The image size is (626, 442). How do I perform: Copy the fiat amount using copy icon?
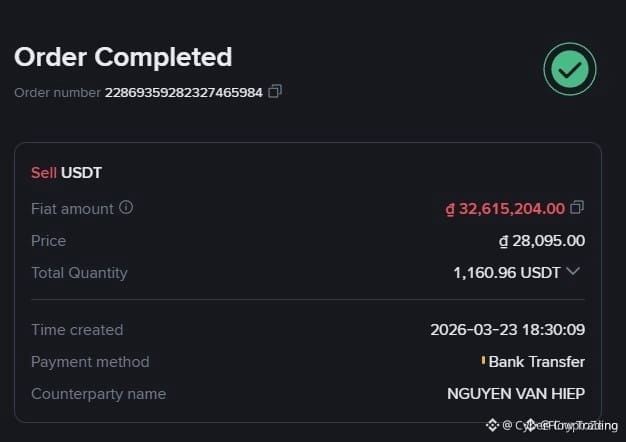pyautogui.click(x=577, y=207)
